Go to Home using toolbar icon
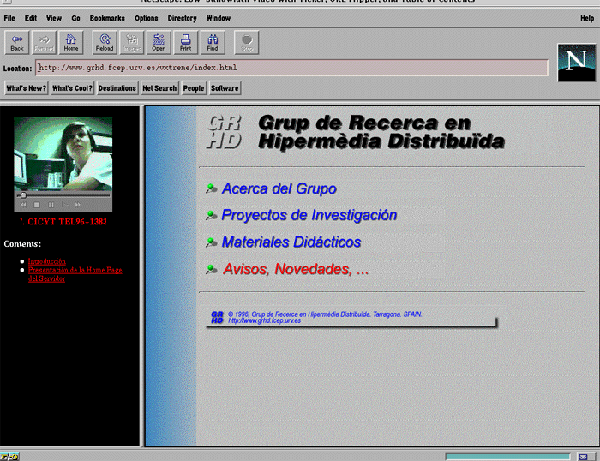The image size is (600, 461). point(71,41)
